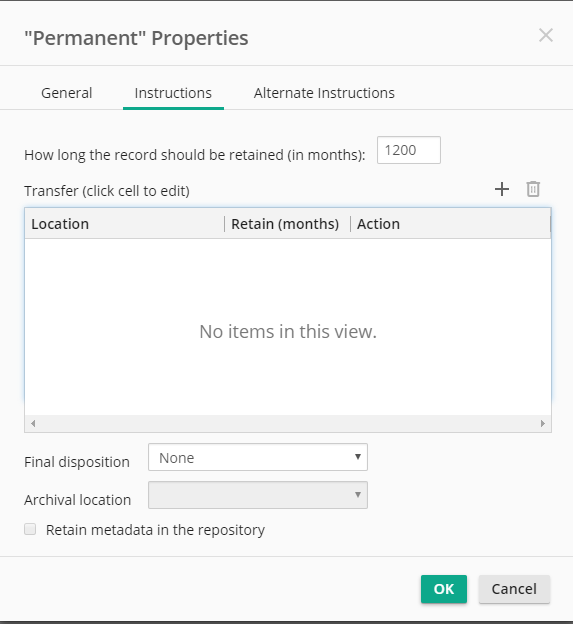Click the Retain (months) column header

click(287, 224)
